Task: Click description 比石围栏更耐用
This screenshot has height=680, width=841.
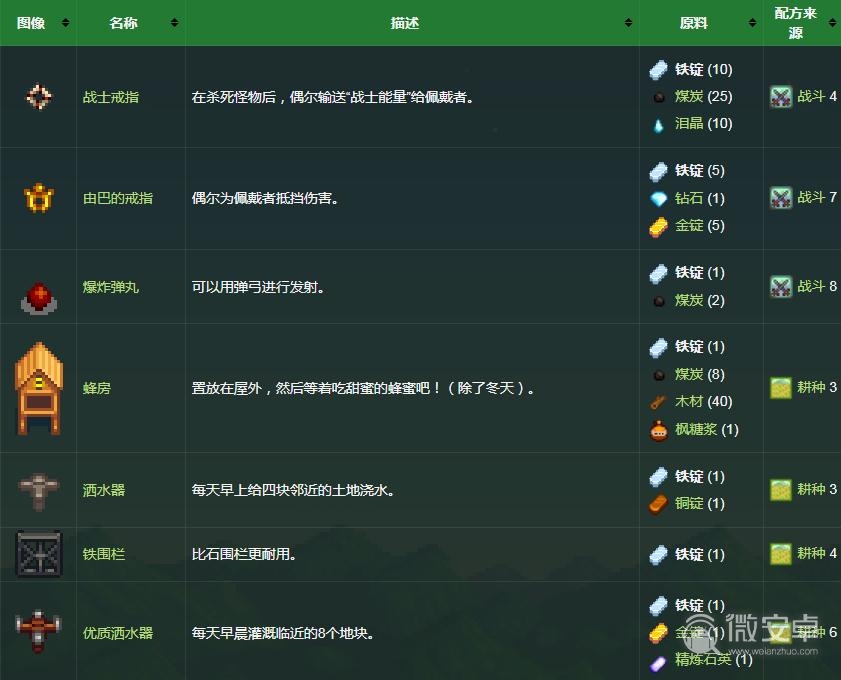Action: (245, 554)
